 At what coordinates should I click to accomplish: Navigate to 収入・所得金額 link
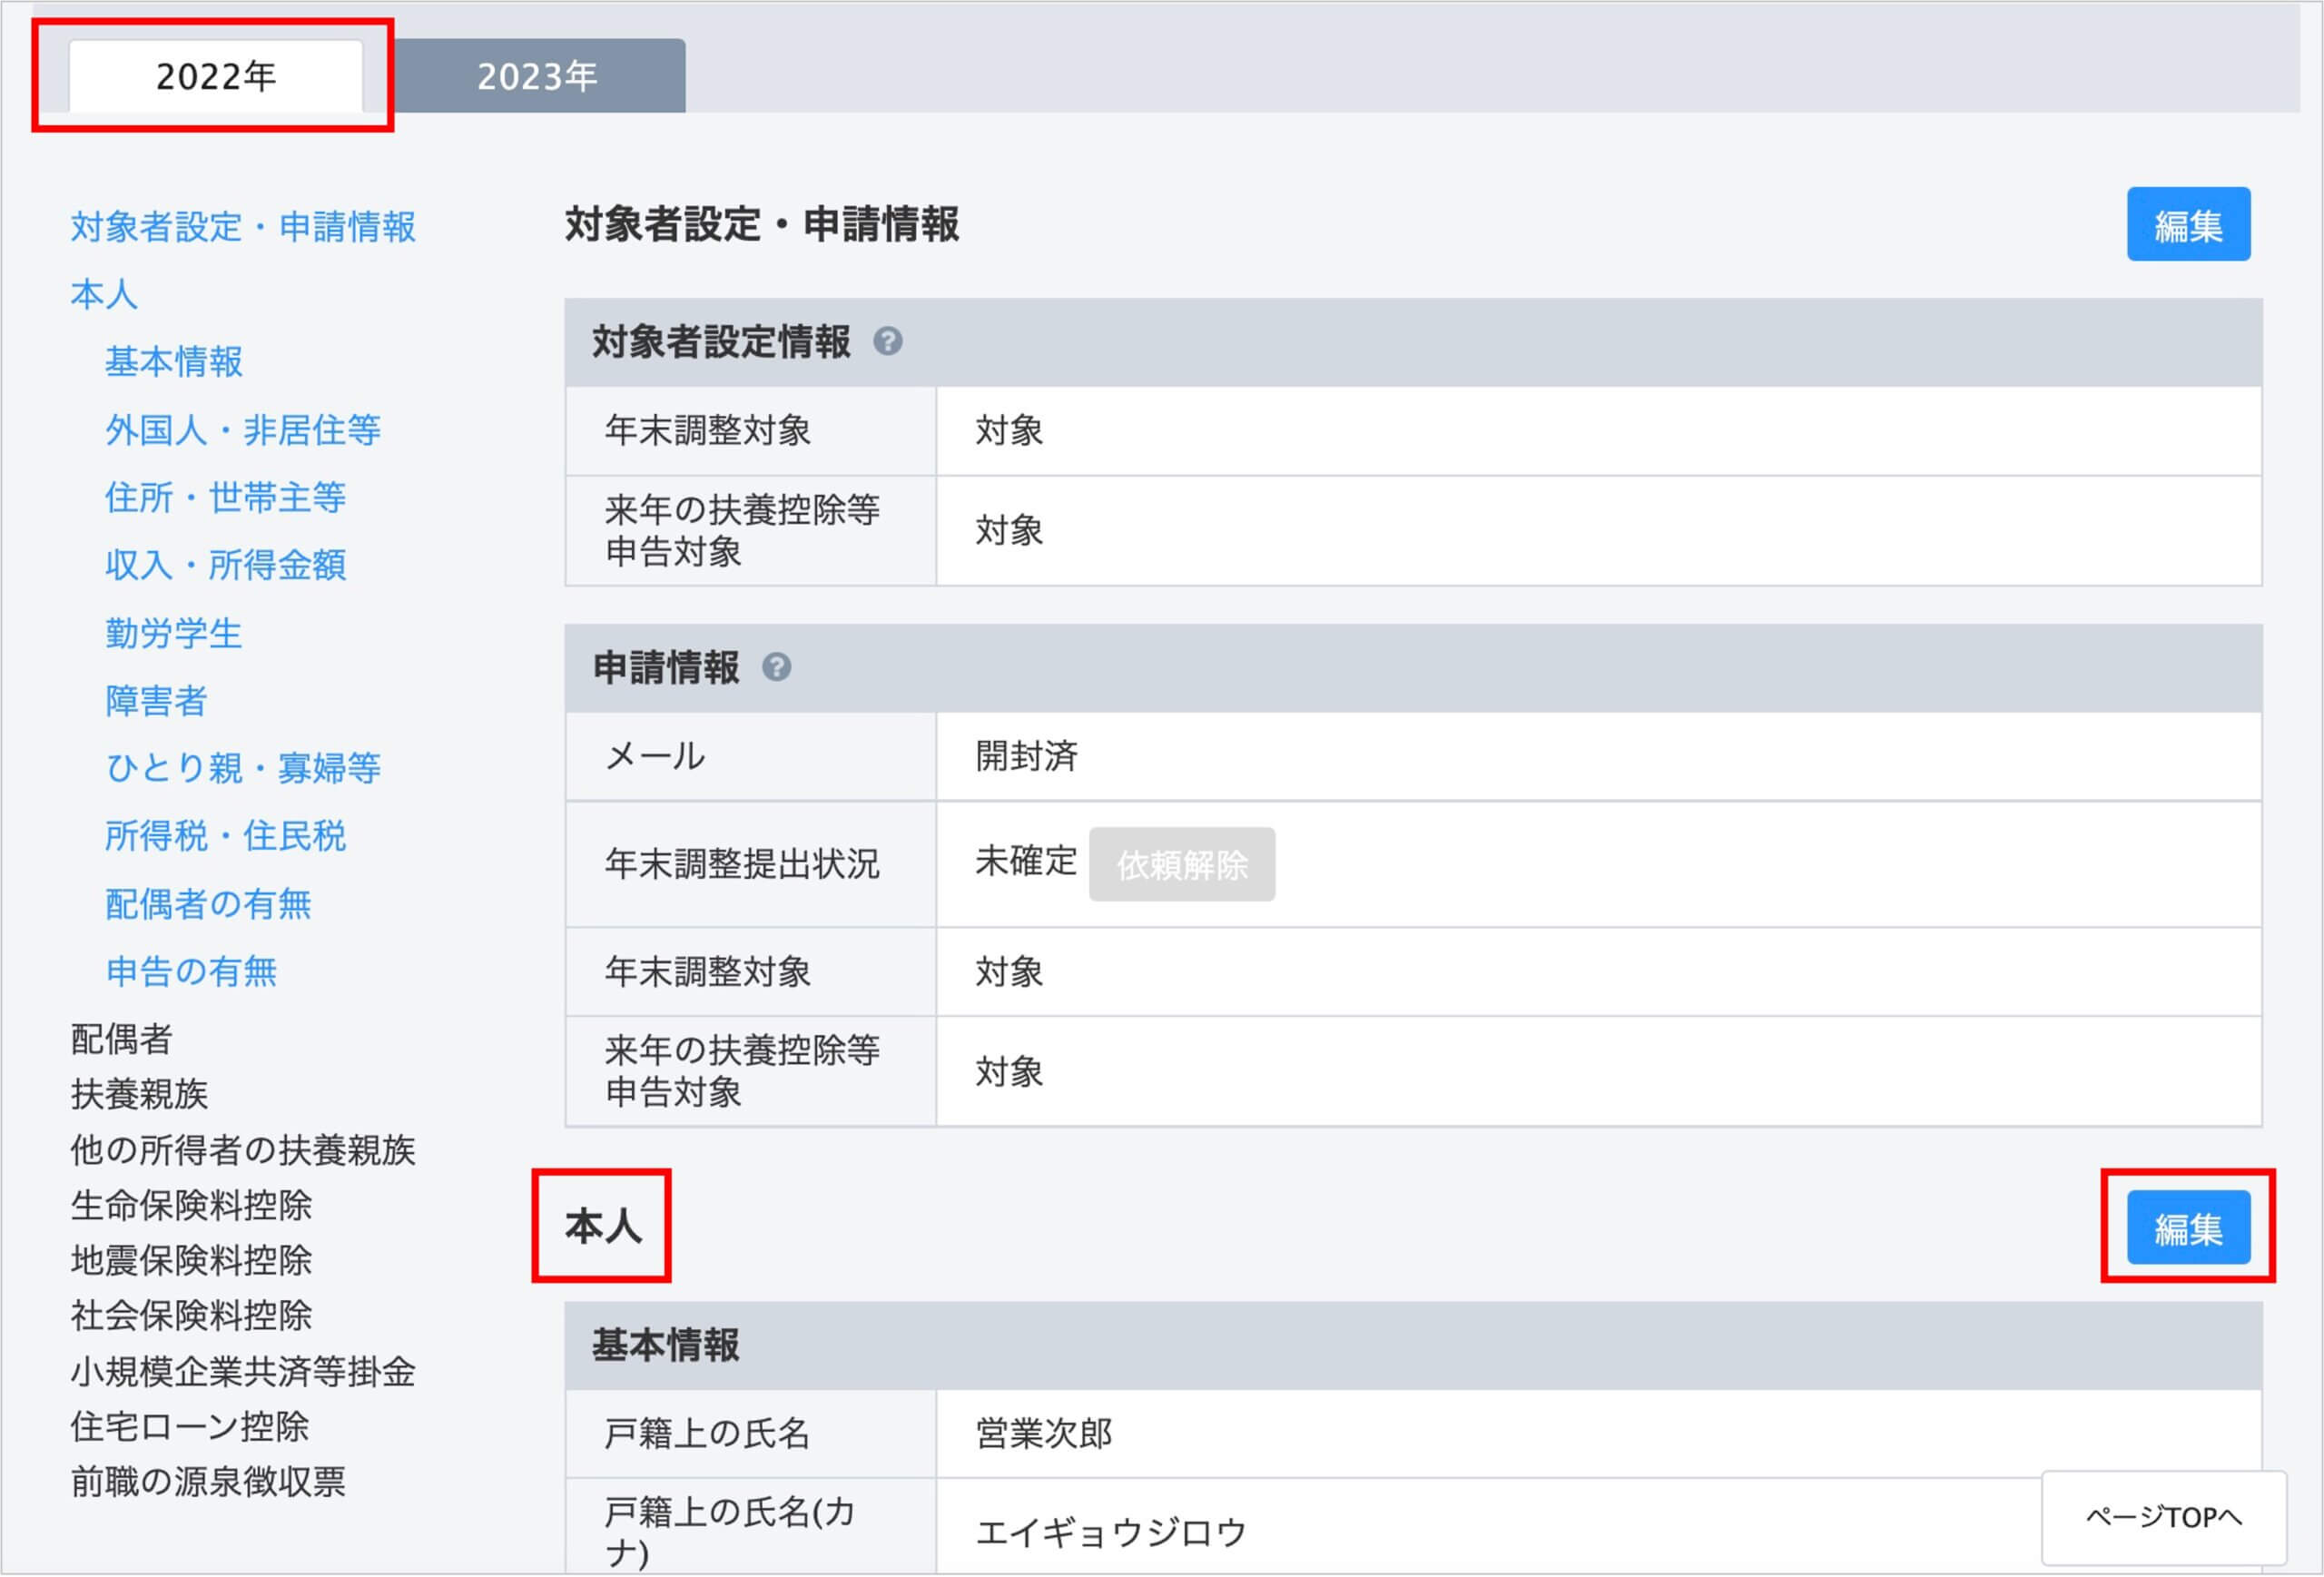(226, 565)
